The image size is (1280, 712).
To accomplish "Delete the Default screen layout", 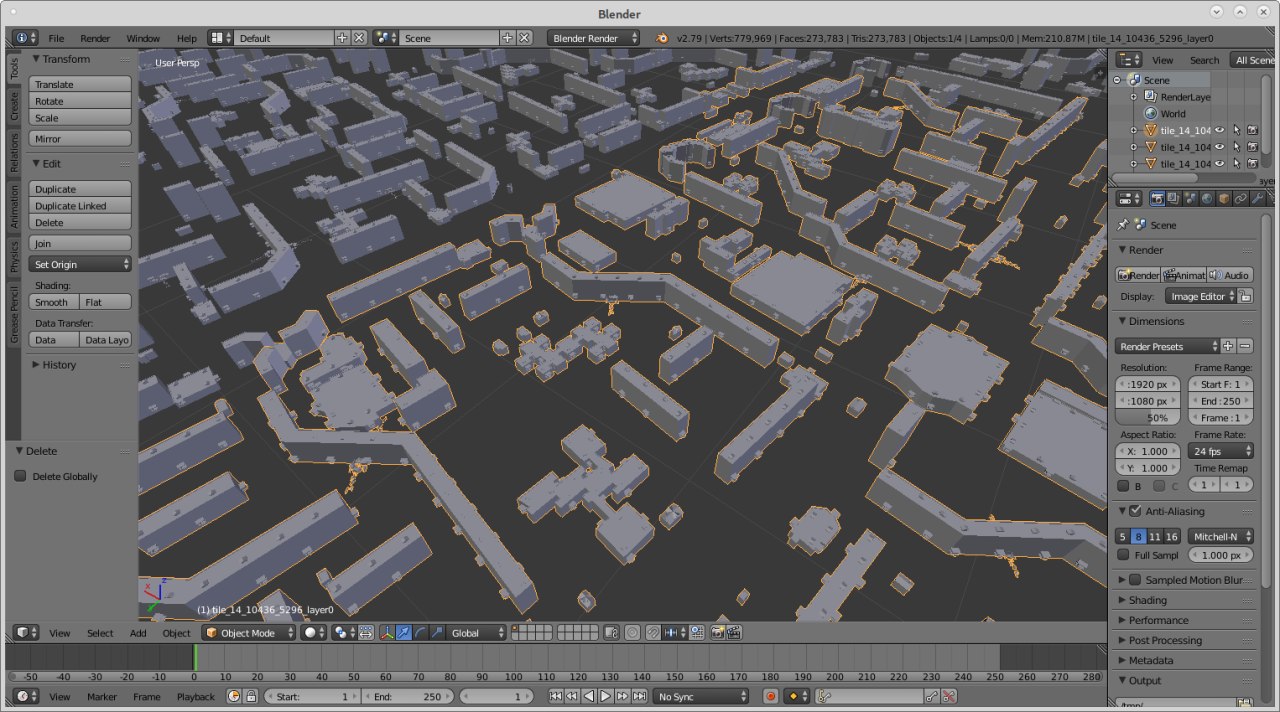I will [x=359, y=38].
